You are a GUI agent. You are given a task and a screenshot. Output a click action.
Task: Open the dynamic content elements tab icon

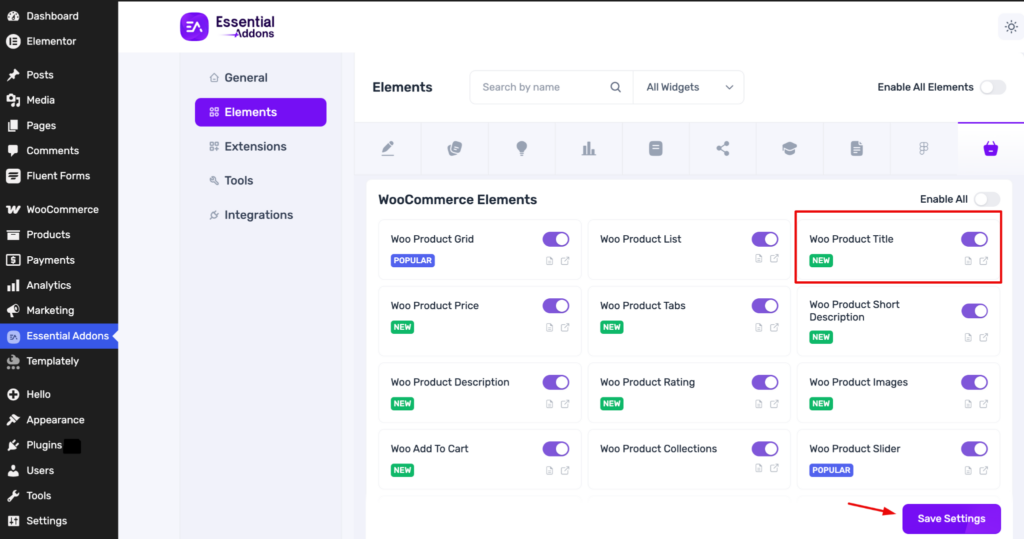pyautogui.click(x=455, y=148)
